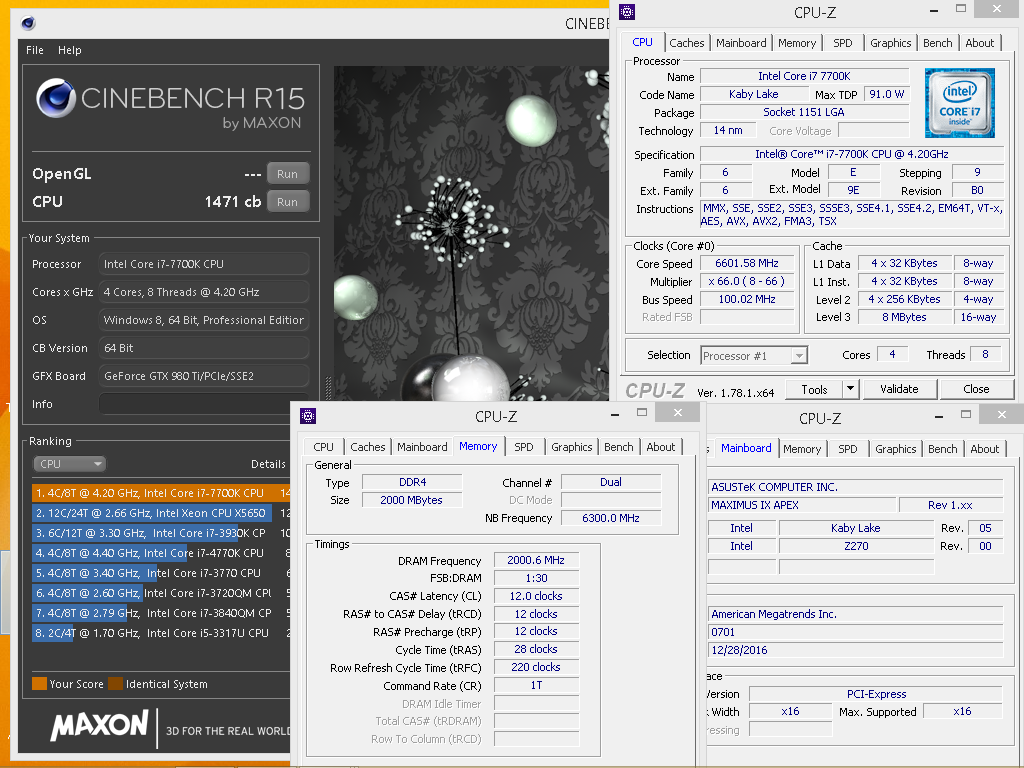The height and width of the screenshot is (768, 1024).
Task: Click the brown Identical System legend swatch
Action: pyautogui.click(x=116, y=684)
